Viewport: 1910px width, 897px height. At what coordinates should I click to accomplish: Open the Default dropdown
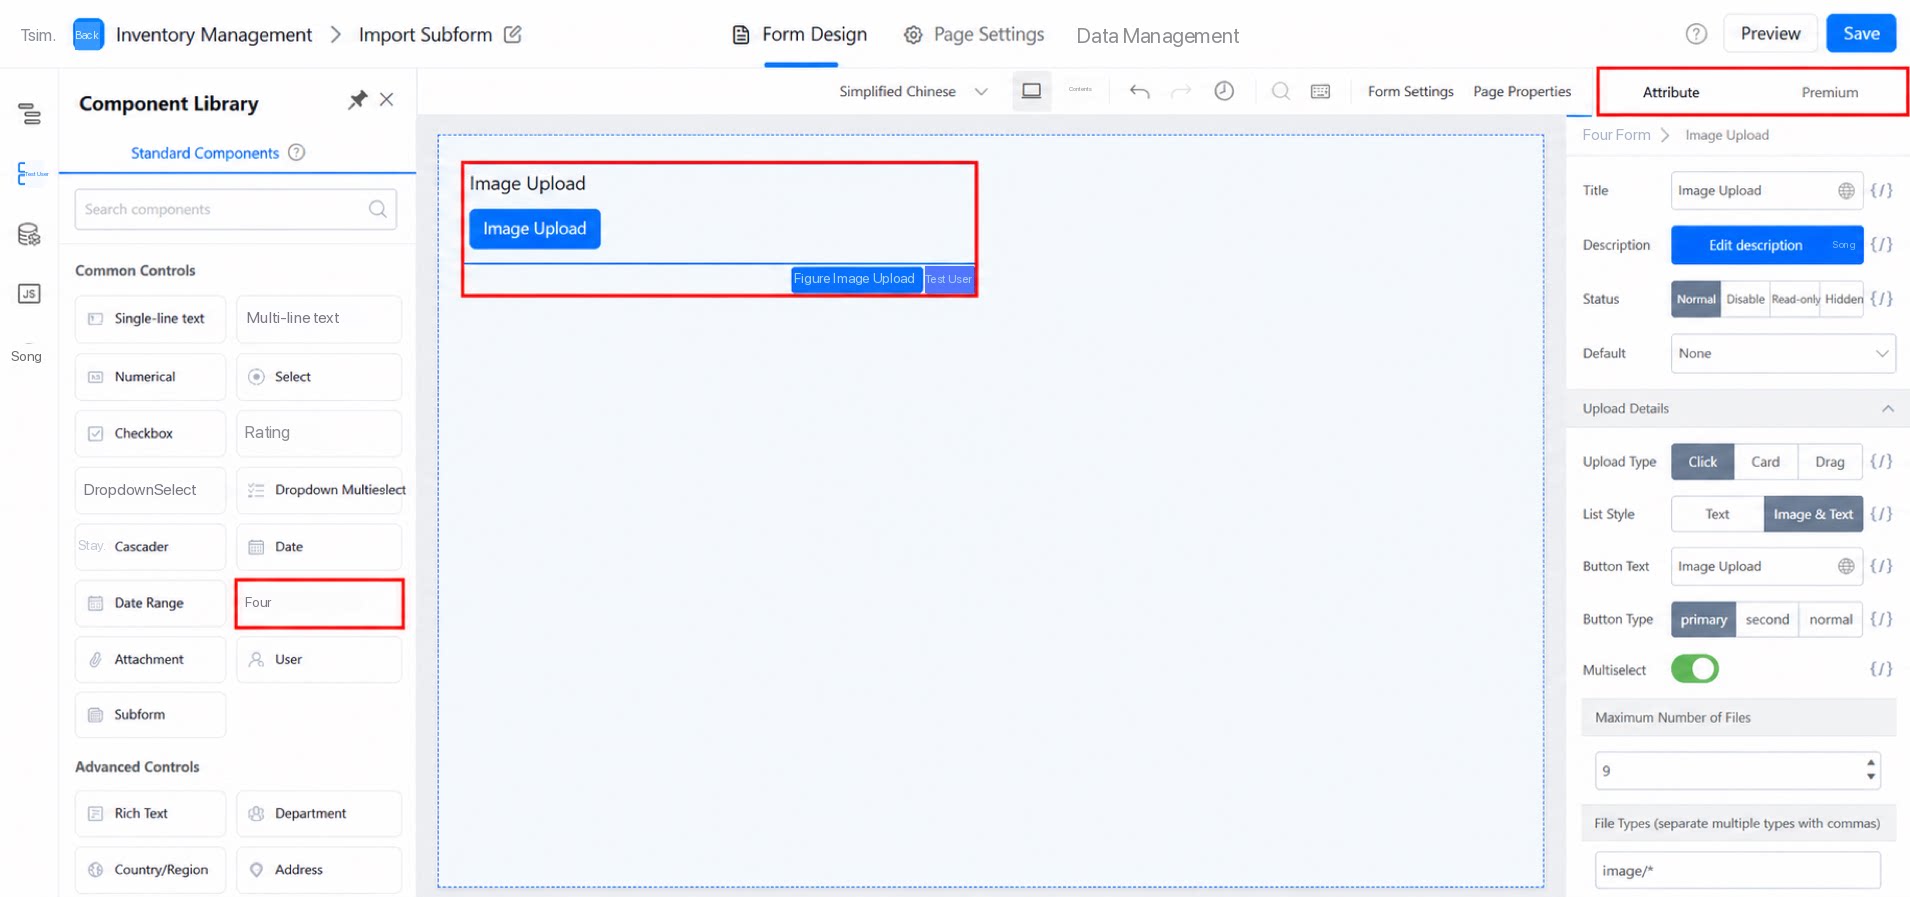tap(1782, 353)
